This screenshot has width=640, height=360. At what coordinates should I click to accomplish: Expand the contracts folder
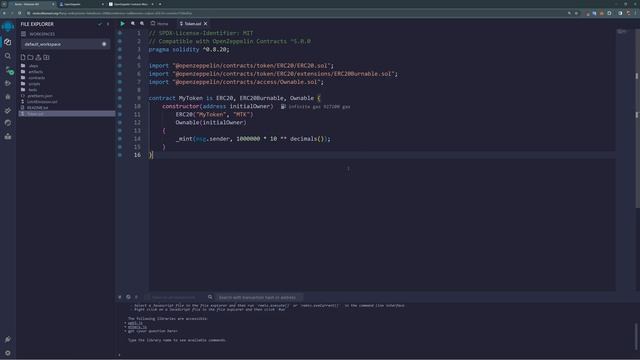pyautogui.click(x=37, y=78)
